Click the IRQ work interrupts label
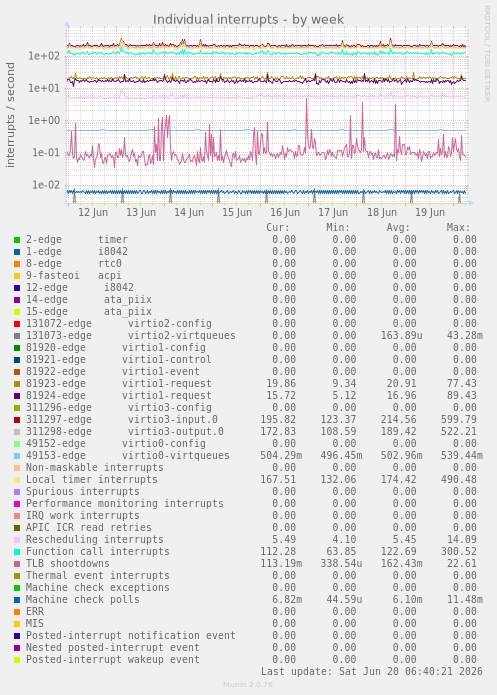497x695 pixels. pyautogui.click(x=83, y=515)
